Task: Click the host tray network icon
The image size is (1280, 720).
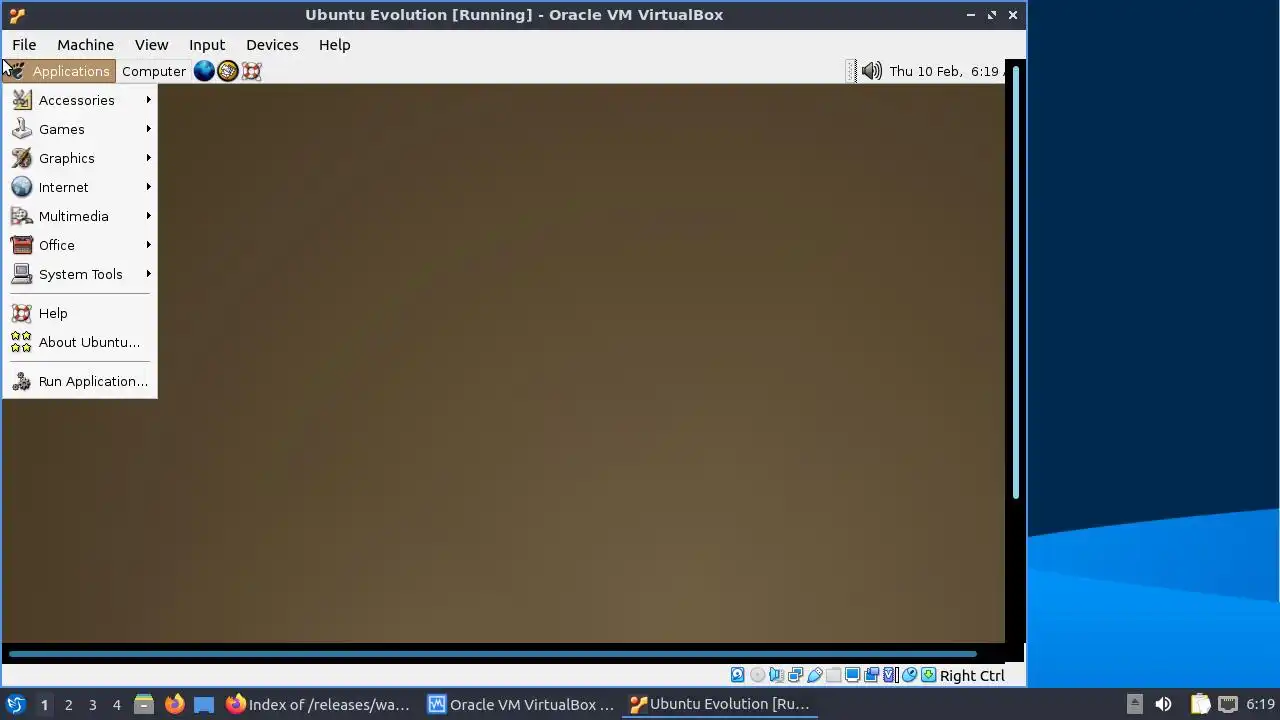Action: 1227,704
